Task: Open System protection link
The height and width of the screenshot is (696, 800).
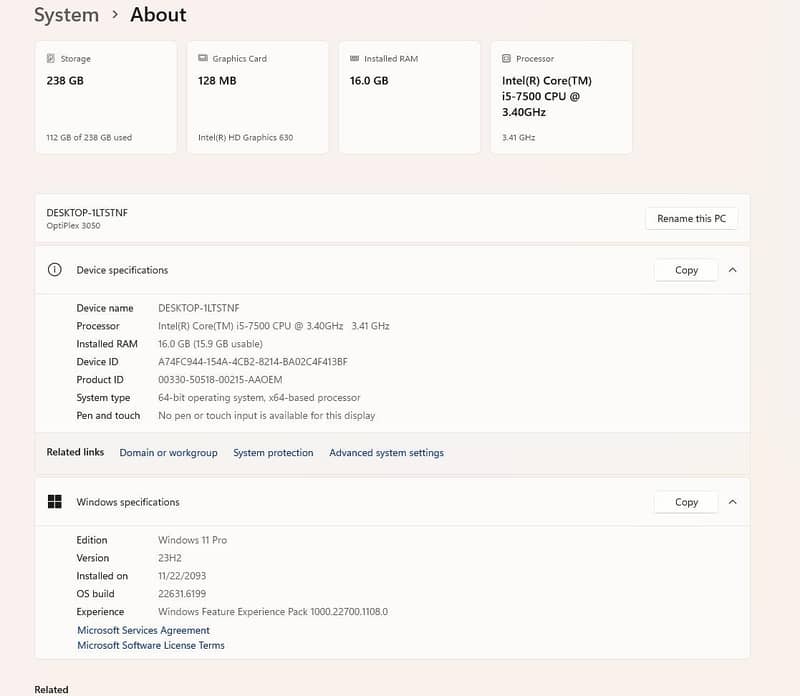Action: (273, 453)
